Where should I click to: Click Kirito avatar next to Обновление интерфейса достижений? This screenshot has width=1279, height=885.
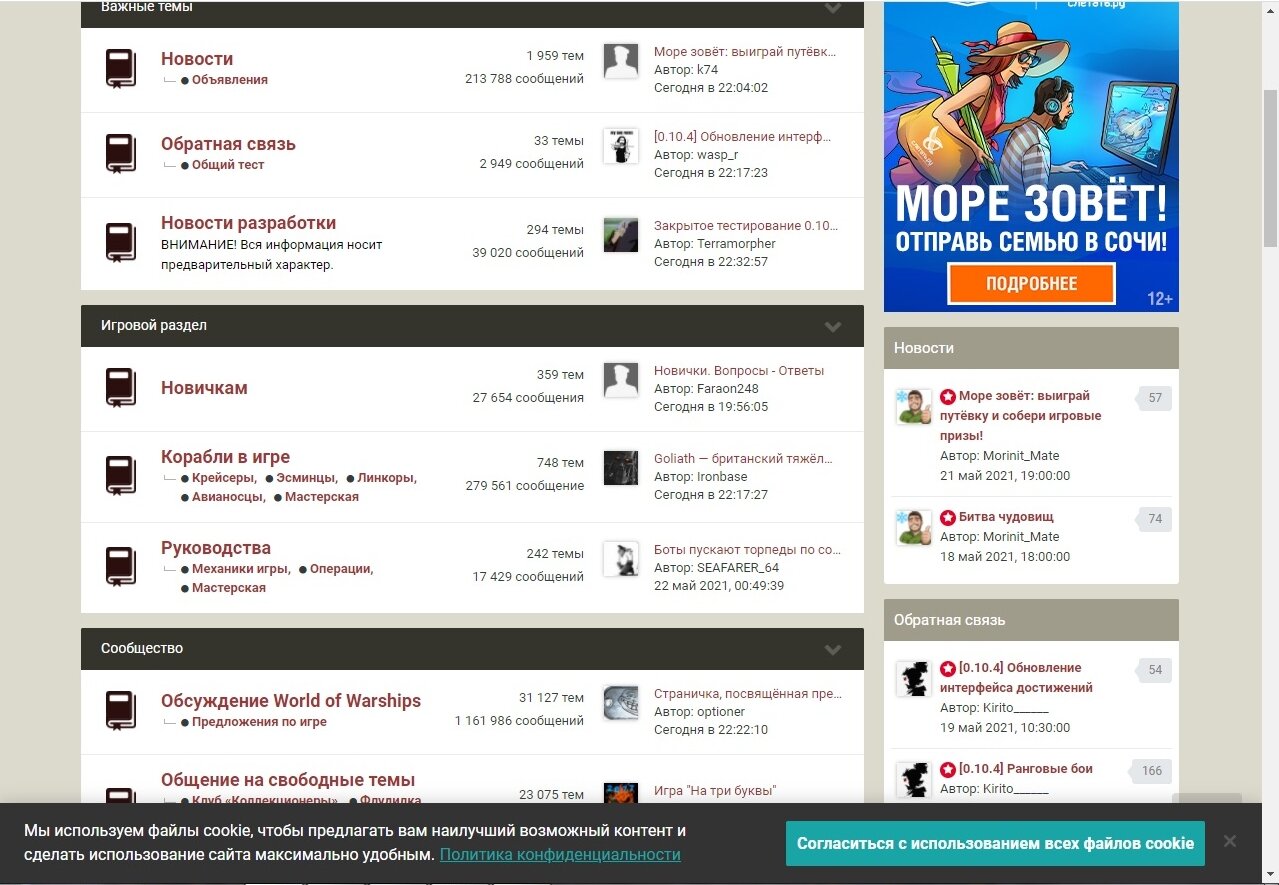pyautogui.click(x=913, y=679)
